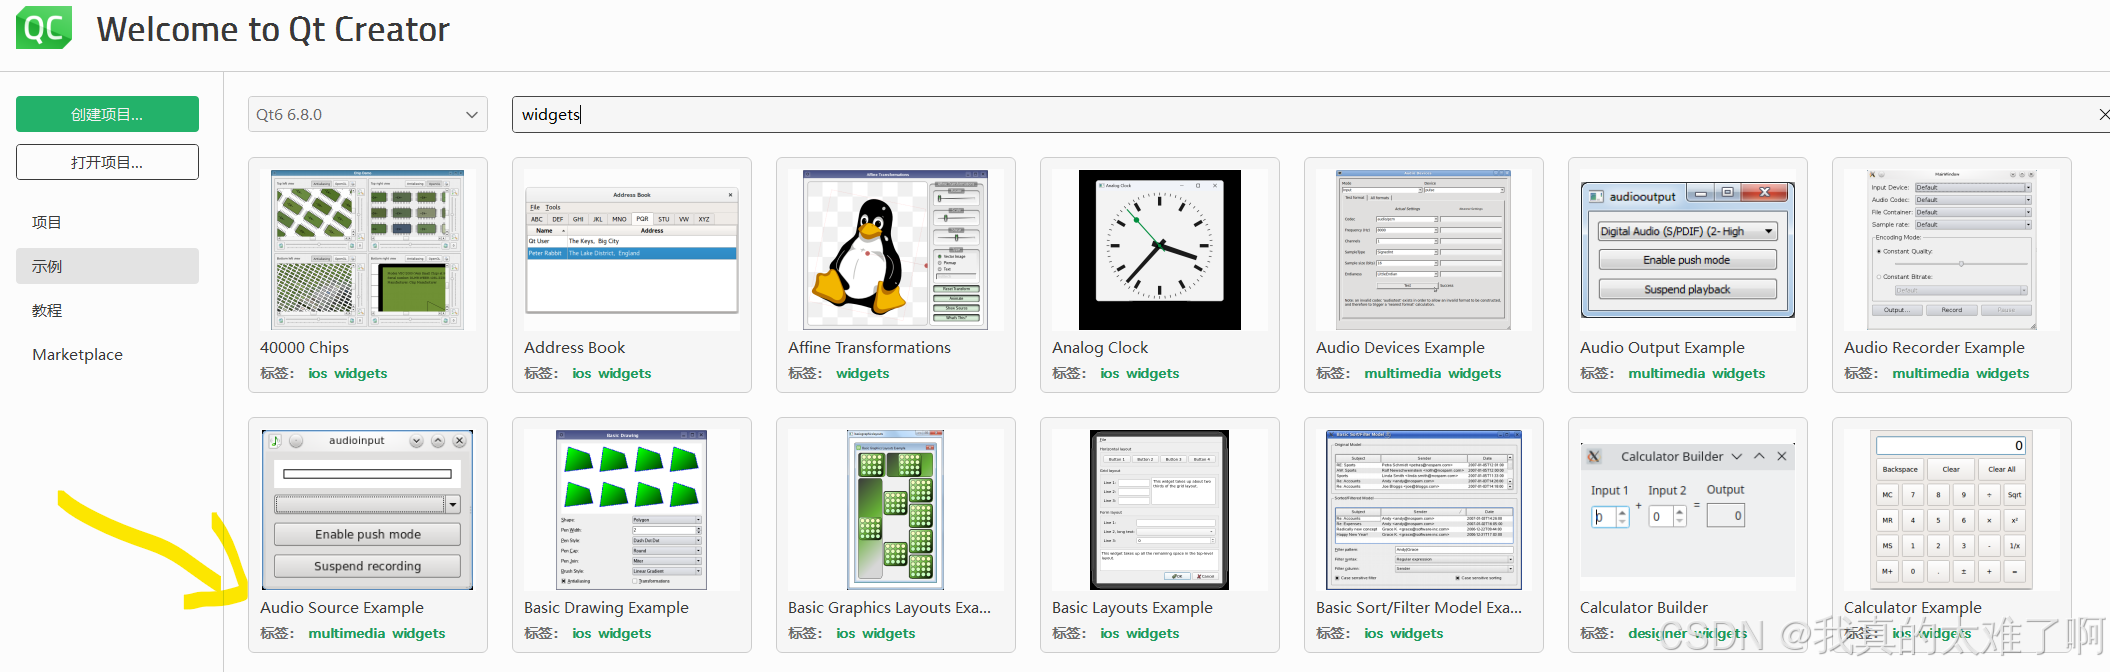The width and height of the screenshot is (2110, 672).
Task: Open the Calculator Example thumbnail
Action: pyautogui.click(x=1952, y=510)
